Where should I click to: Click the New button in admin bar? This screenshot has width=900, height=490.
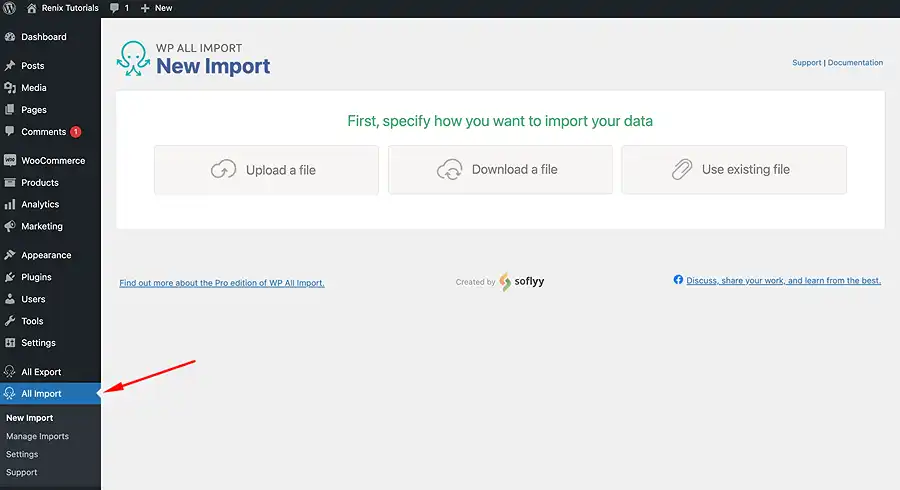point(157,8)
